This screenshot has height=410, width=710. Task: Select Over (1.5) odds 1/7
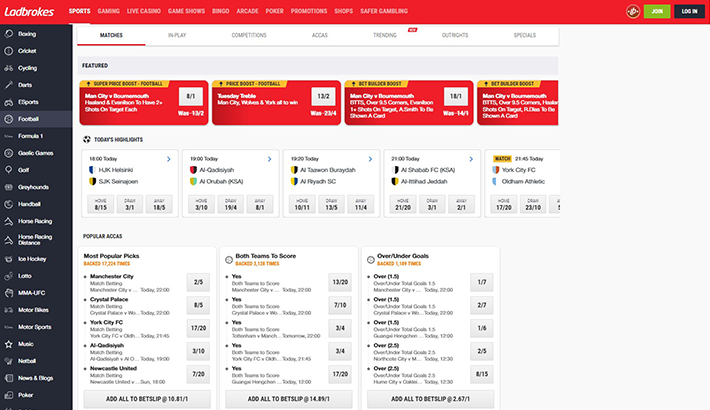click(x=482, y=282)
